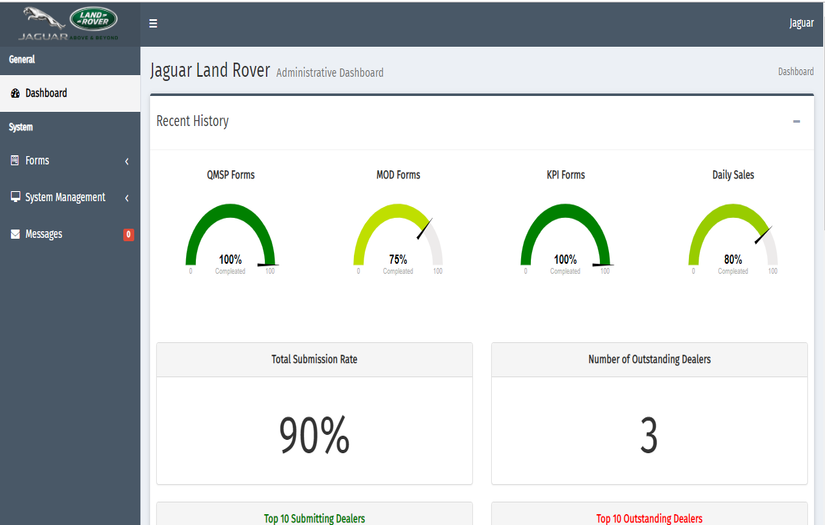
Task: Click the Dashboard breadcrumb link
Action: [796, 72]
